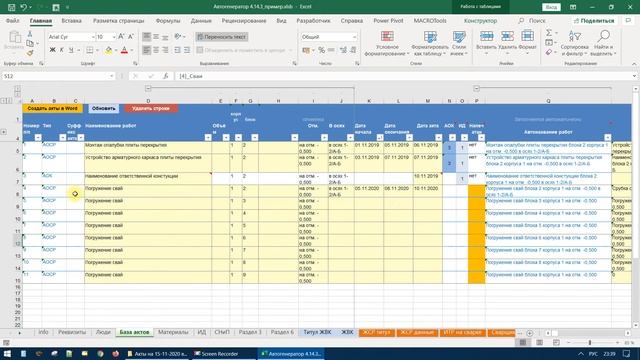Open Форматировать как таблицу gallery
The width and height of the screenshot is (640, 360).
pyautogui.click(x=430, y=43)
